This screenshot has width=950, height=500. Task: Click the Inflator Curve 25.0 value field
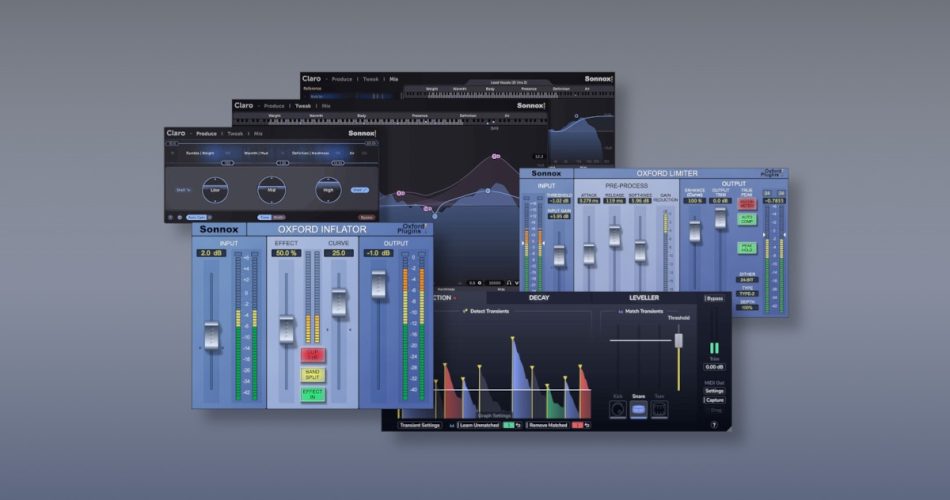pyautogui.click(x=339, y=253)
